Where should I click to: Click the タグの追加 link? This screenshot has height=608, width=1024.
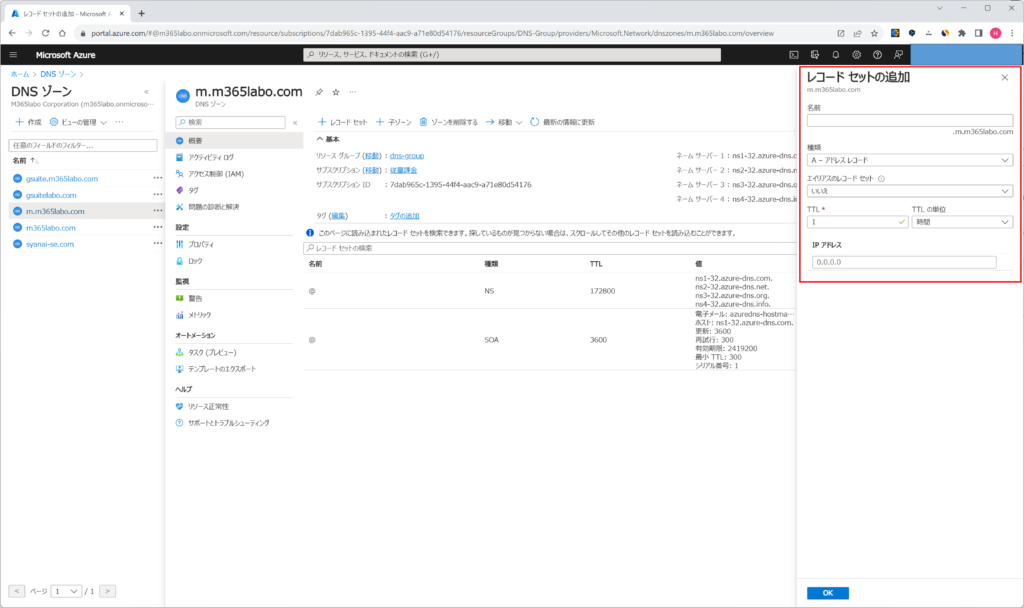coord(405,216)
